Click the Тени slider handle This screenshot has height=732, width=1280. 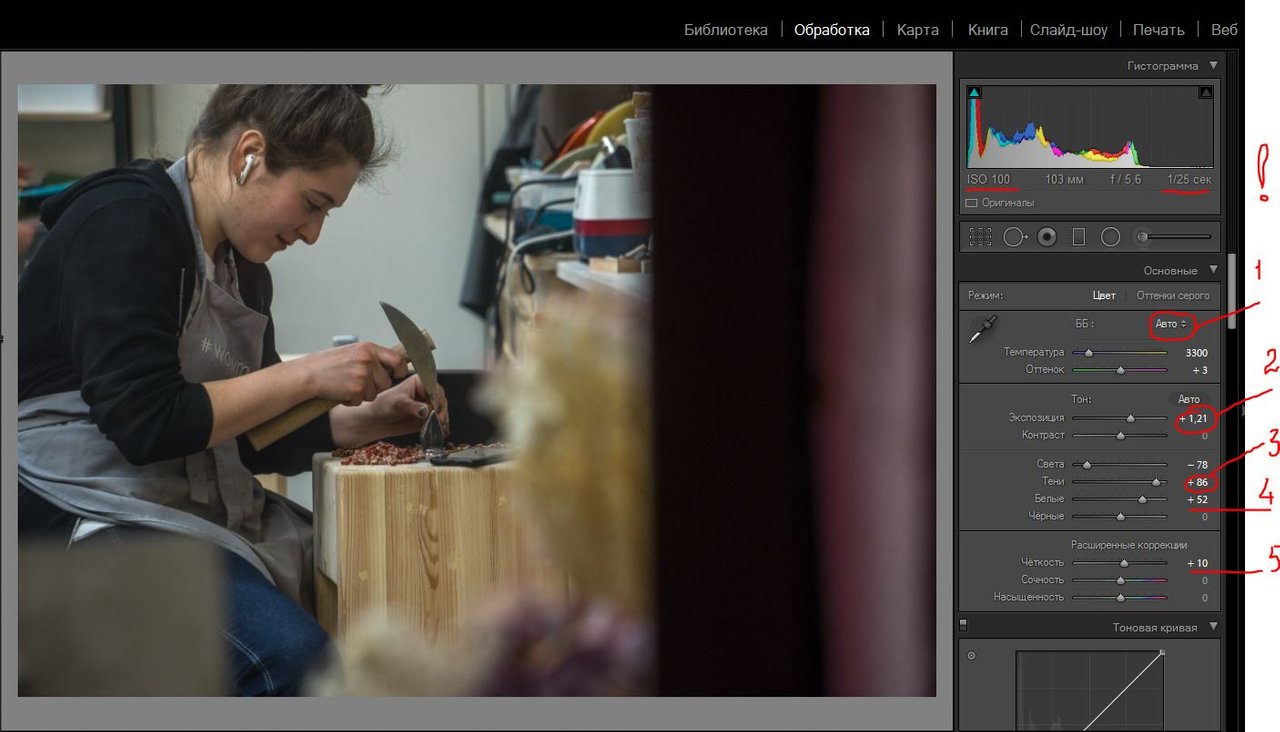pyautogui.click(x=1157, y=482)
